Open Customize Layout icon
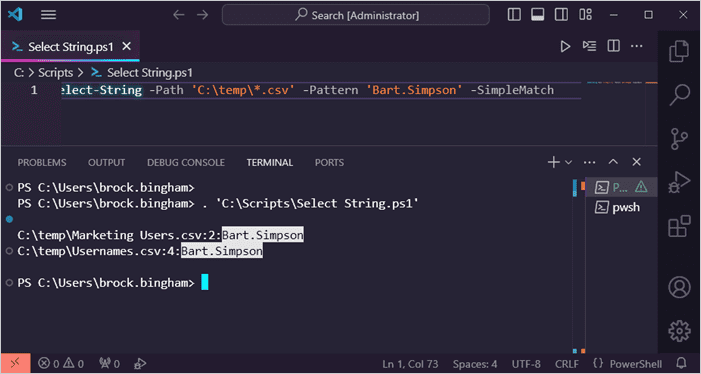The image size is (701, 374). pyautogui.click(x=585, y=15)
